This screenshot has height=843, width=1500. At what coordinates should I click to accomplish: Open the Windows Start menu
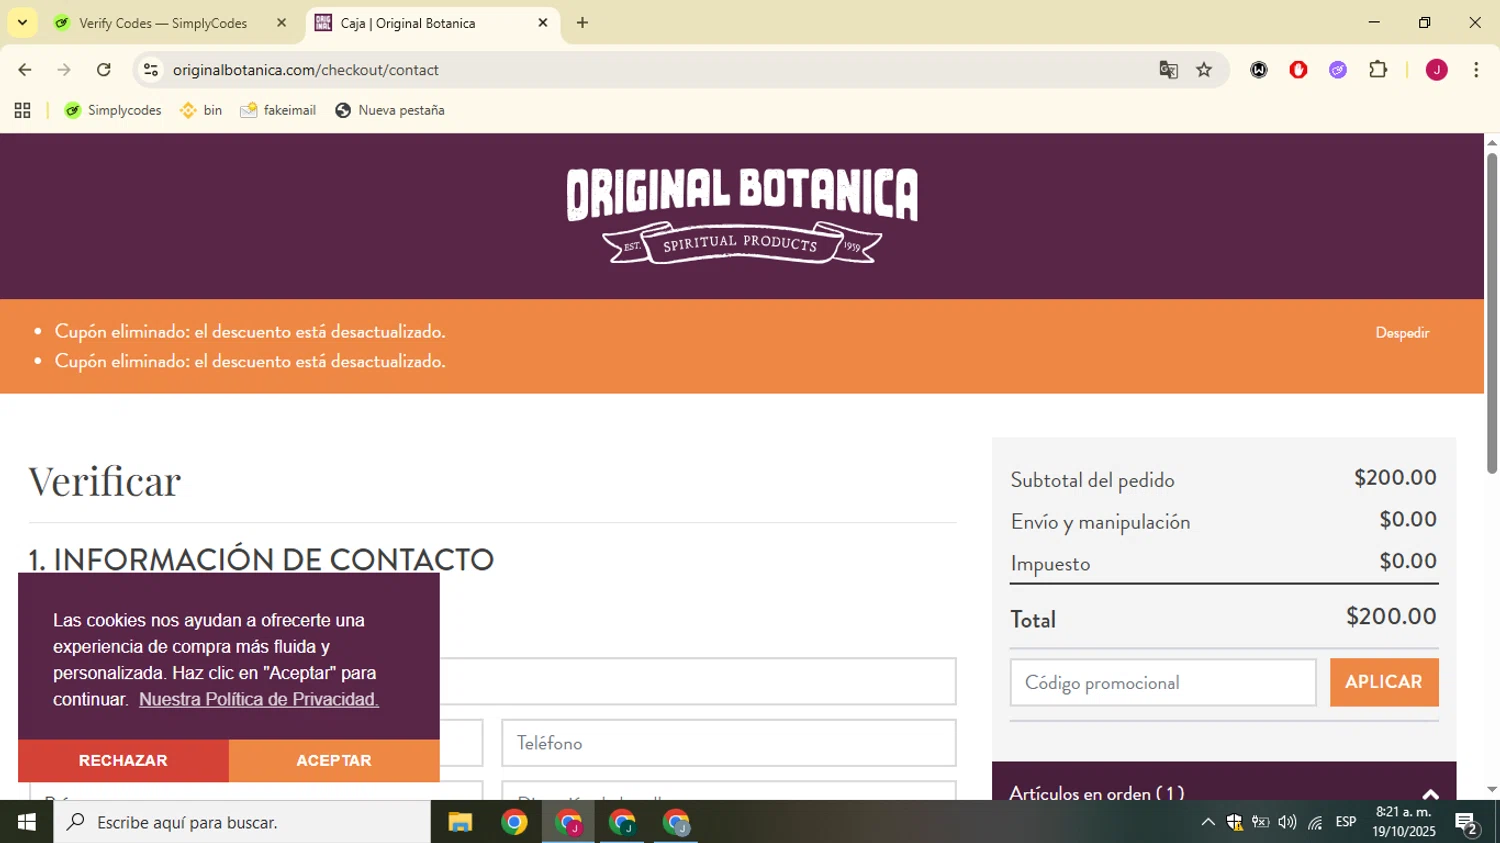[27, 822]
